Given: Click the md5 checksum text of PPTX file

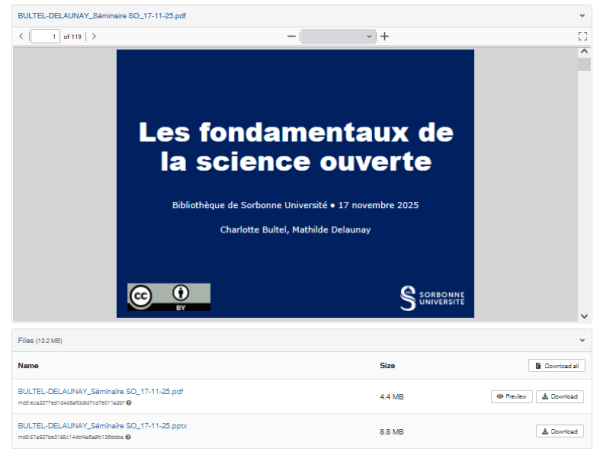Looking at the screenshot, I should click(71, 437).
